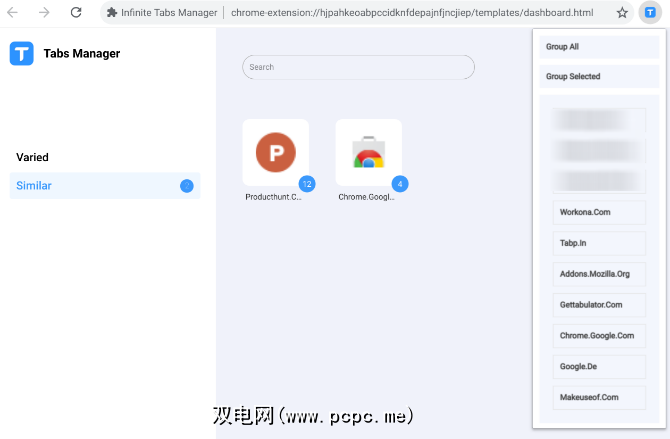670x439 pixels.
Task: Select the Varied category
Action: pyautogui.click(x=32, y=157)
